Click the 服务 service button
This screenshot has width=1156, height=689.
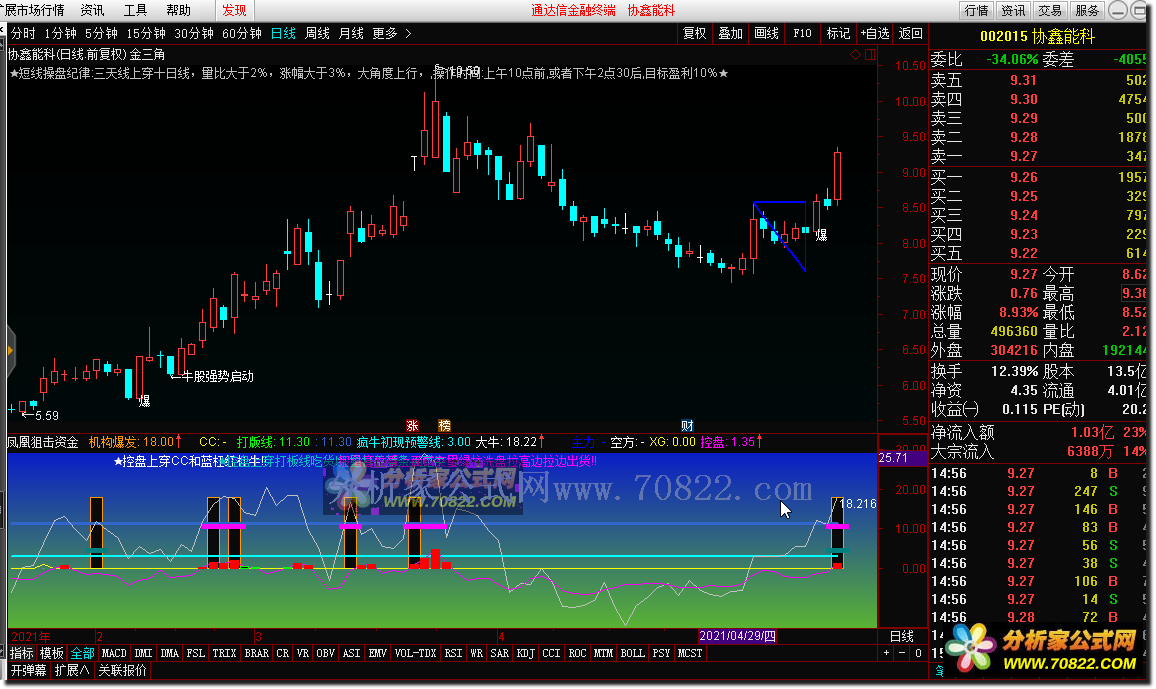1087,10
